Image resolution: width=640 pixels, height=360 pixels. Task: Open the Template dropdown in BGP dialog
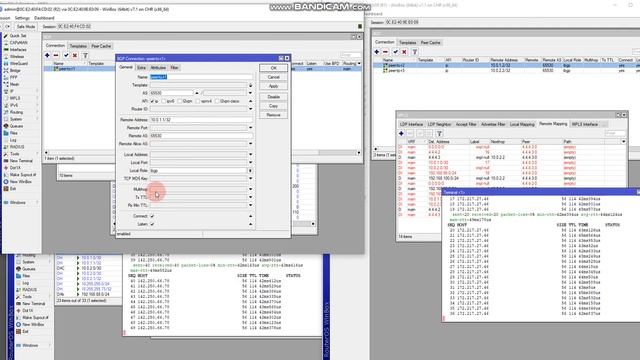pos(250,85)
